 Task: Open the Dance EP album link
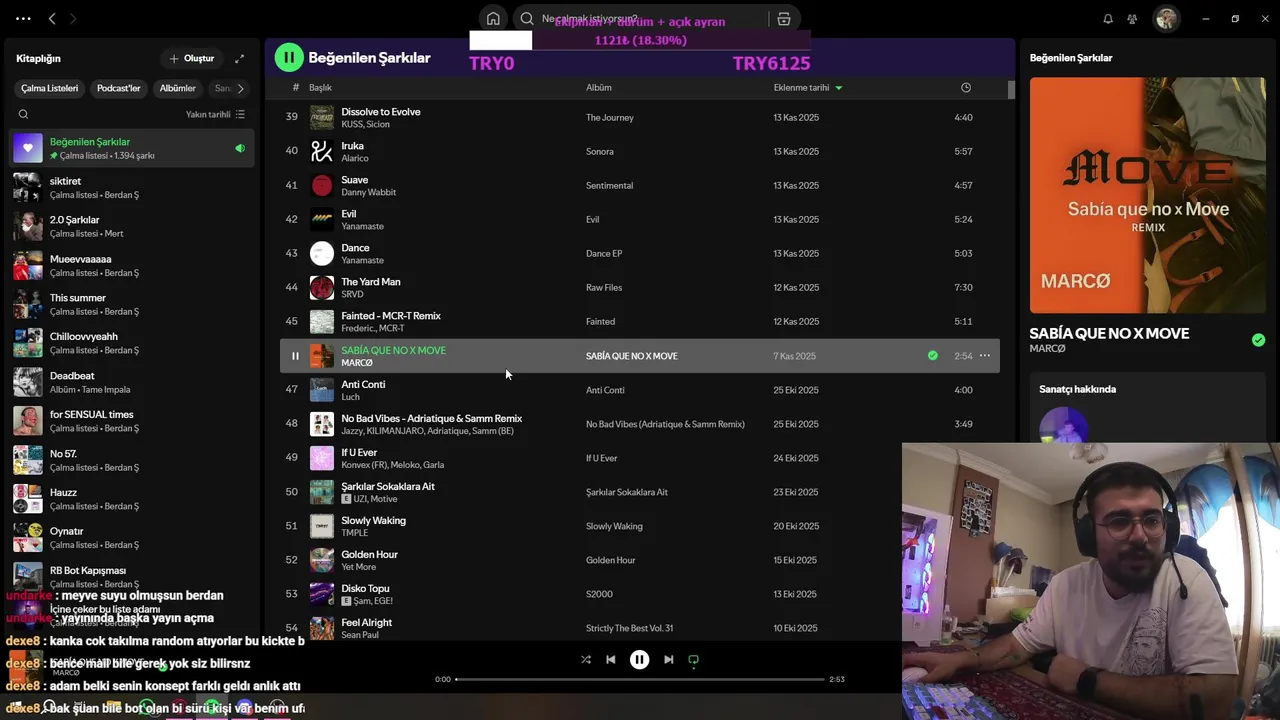click(604, 254)
